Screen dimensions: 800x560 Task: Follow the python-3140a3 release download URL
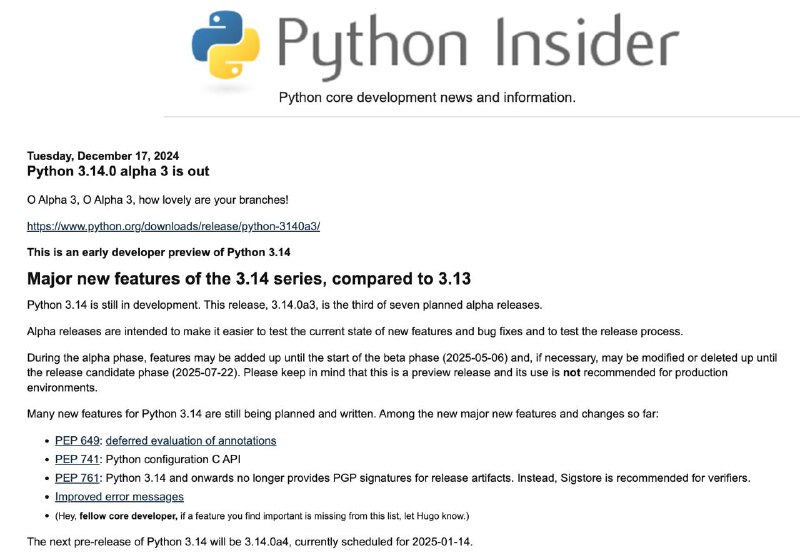coord(173,226)
